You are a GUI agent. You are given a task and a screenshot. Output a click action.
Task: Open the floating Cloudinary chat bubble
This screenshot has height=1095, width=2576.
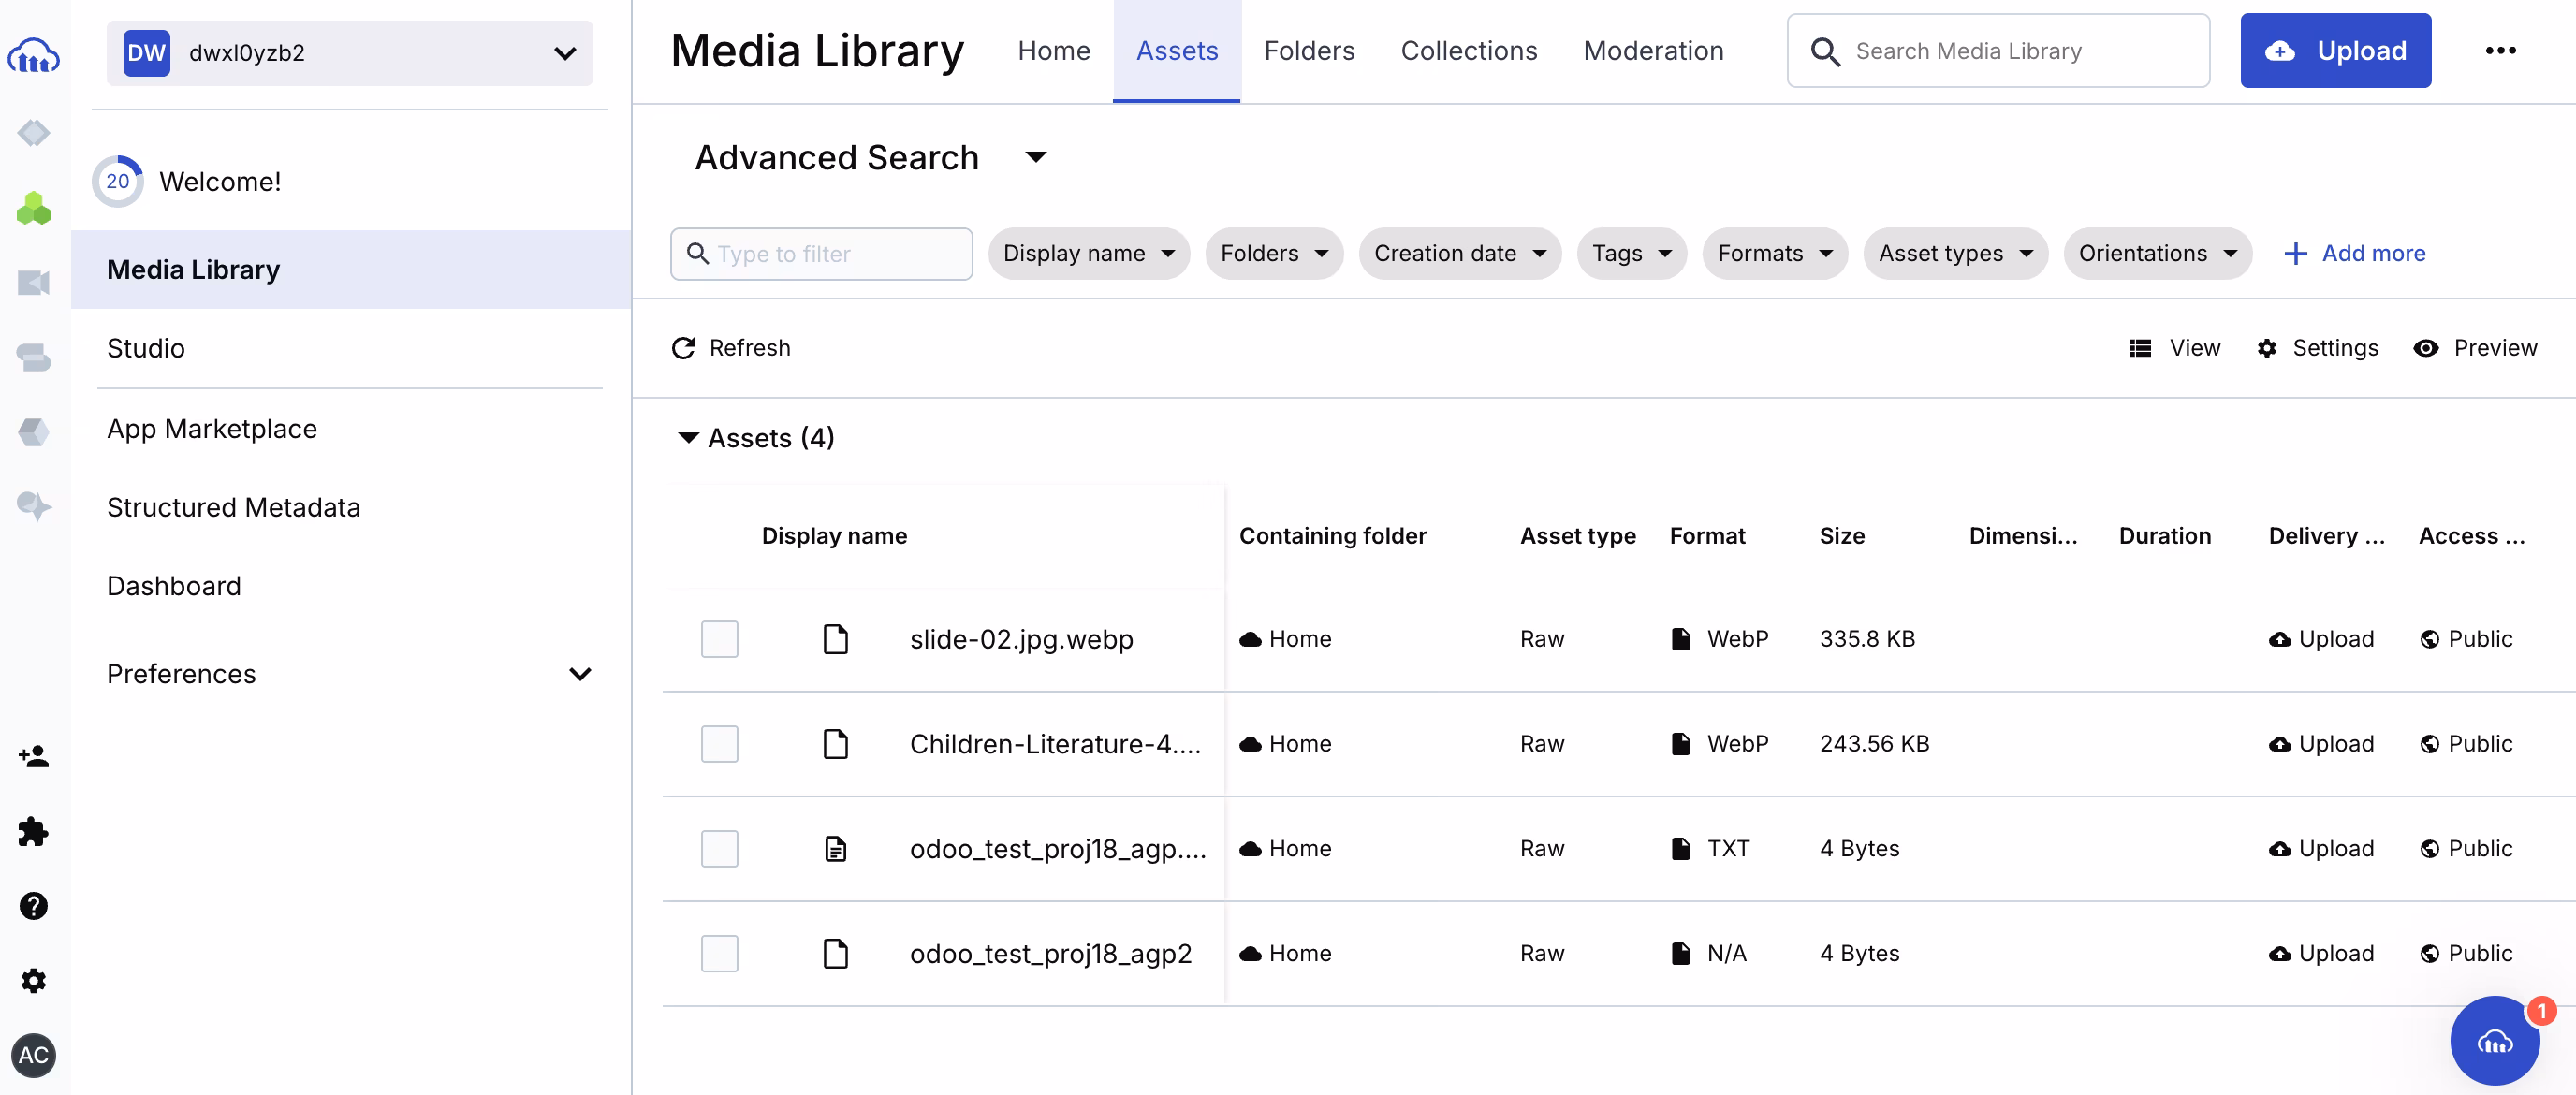pos(2494,1040)
